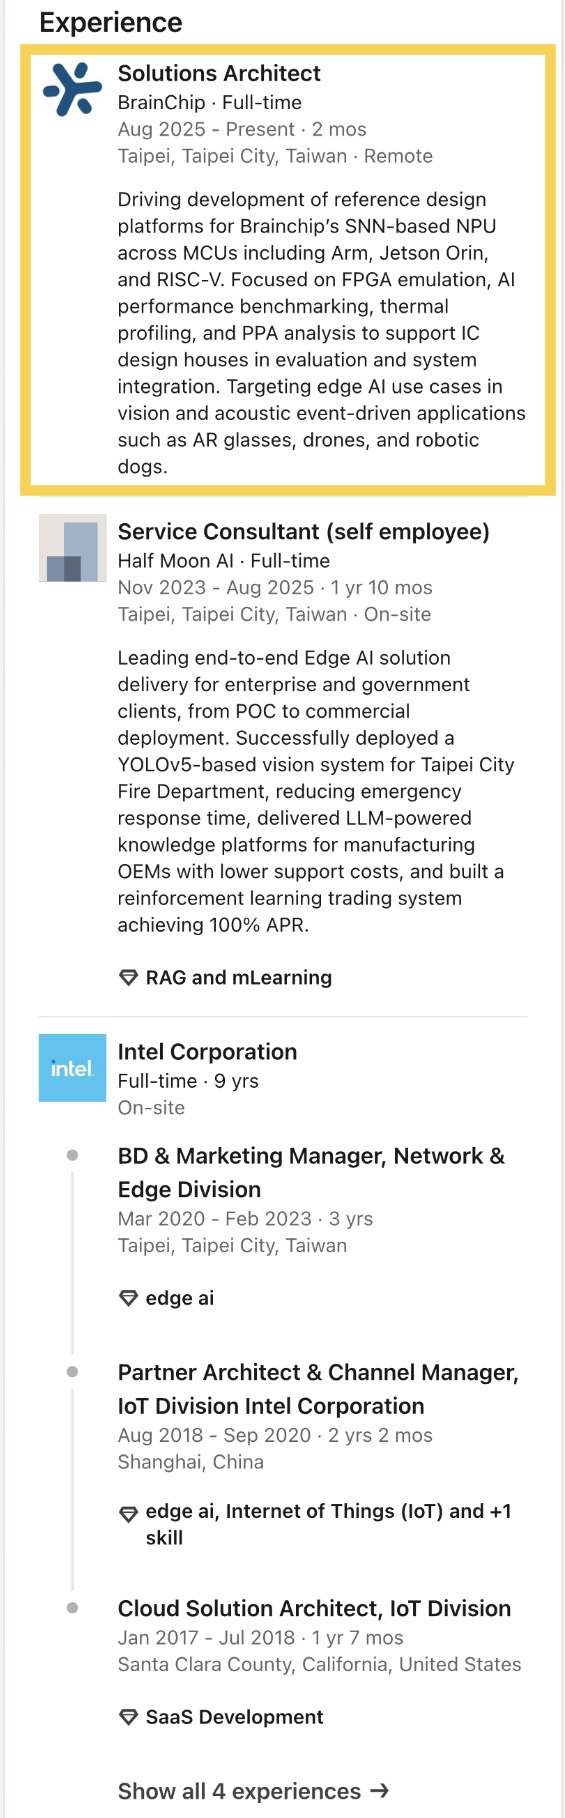Viewport: 565px width, 1818px height.
Task: Open RAG and mLearning skills link
Action: coord(239,977)
